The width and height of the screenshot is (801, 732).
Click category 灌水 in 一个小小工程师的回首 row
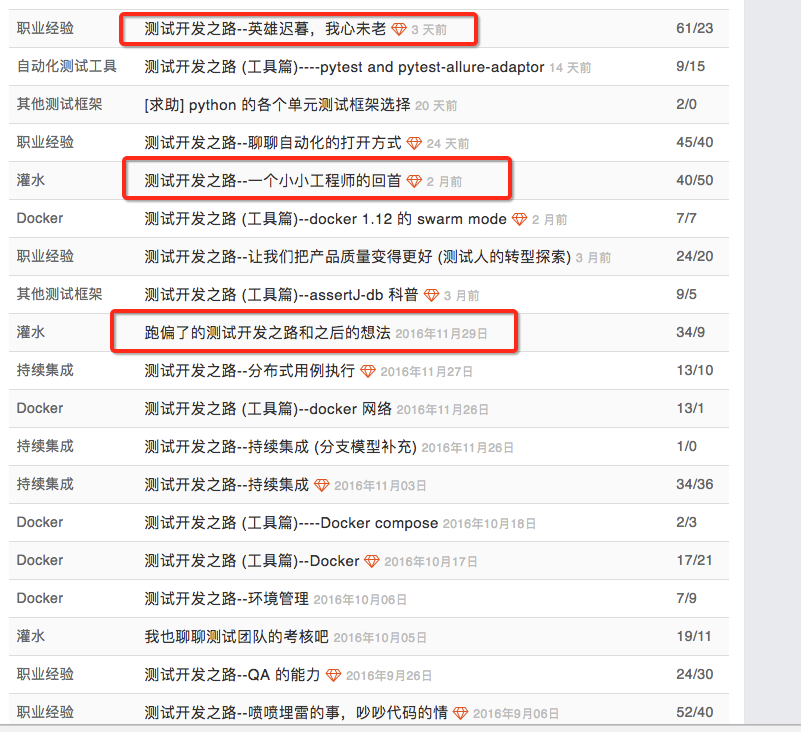coord(31,180)
